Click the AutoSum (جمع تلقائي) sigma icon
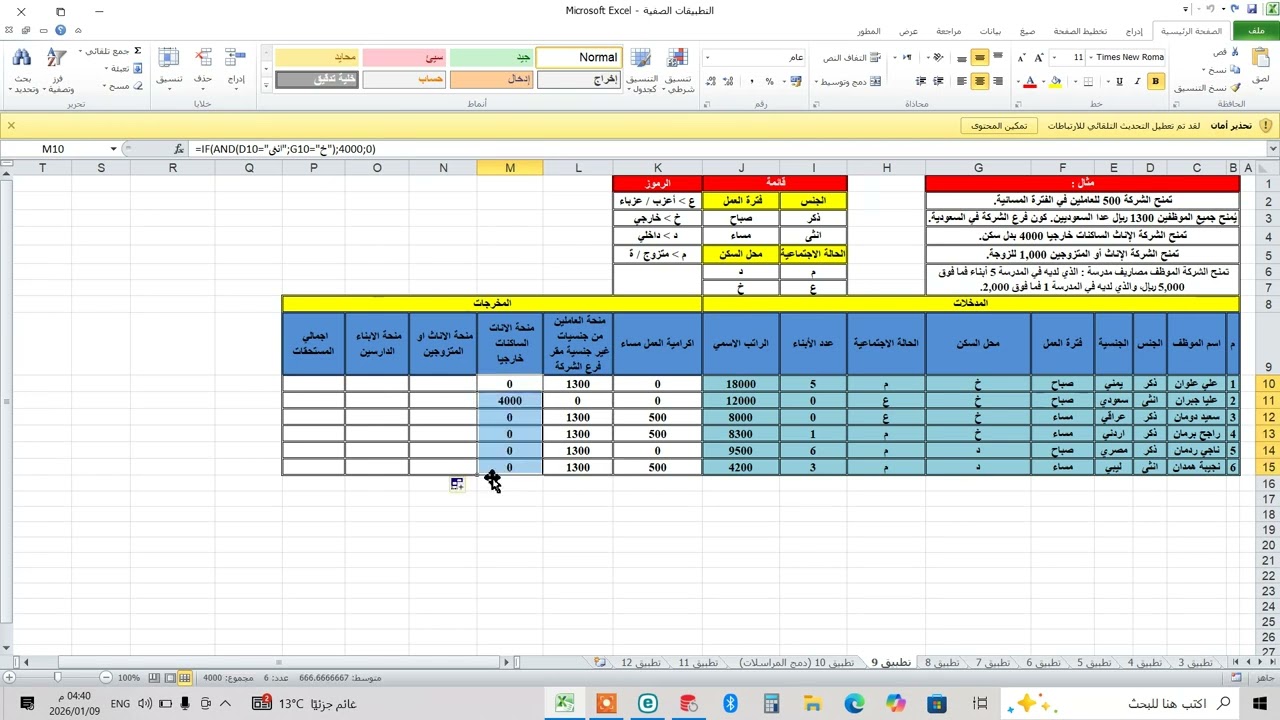 [x=137, y=51]
